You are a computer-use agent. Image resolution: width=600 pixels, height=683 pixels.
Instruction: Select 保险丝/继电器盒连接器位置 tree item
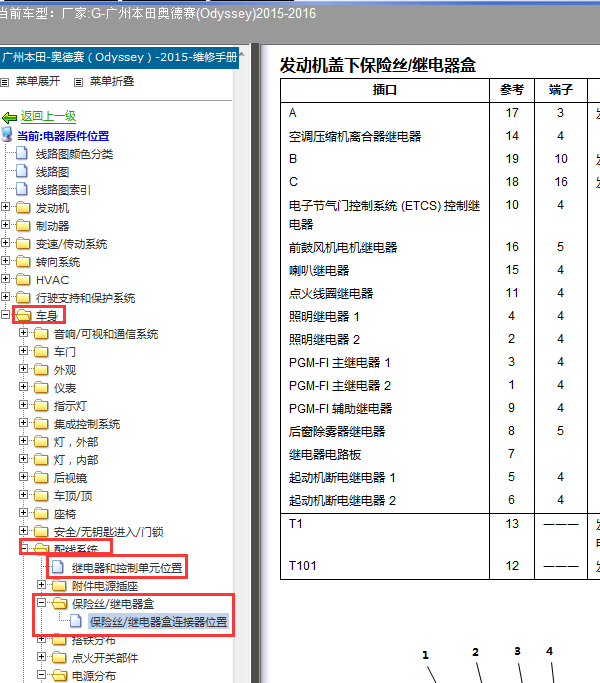[x=159, y=622]
